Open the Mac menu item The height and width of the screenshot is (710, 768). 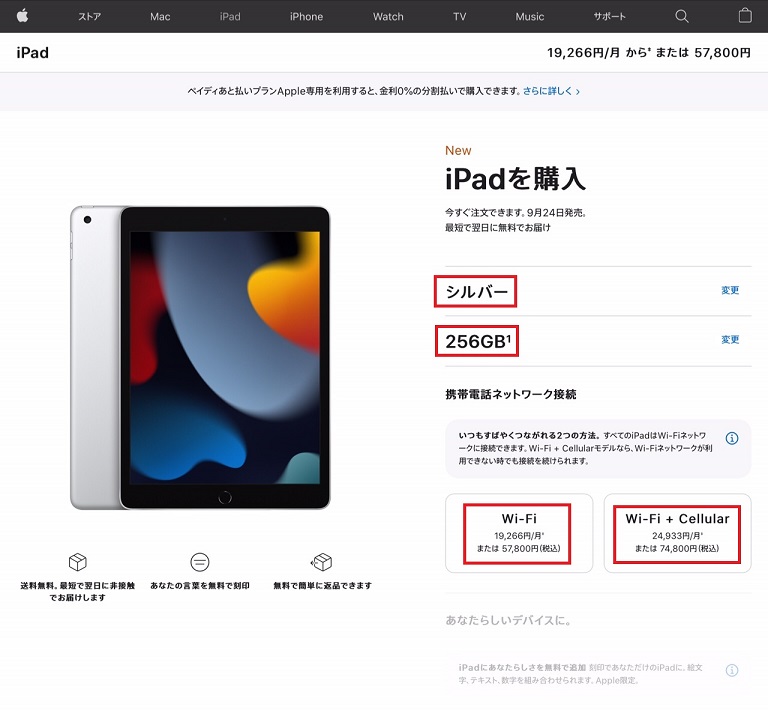pyautogui.click(x=160, y=17)
